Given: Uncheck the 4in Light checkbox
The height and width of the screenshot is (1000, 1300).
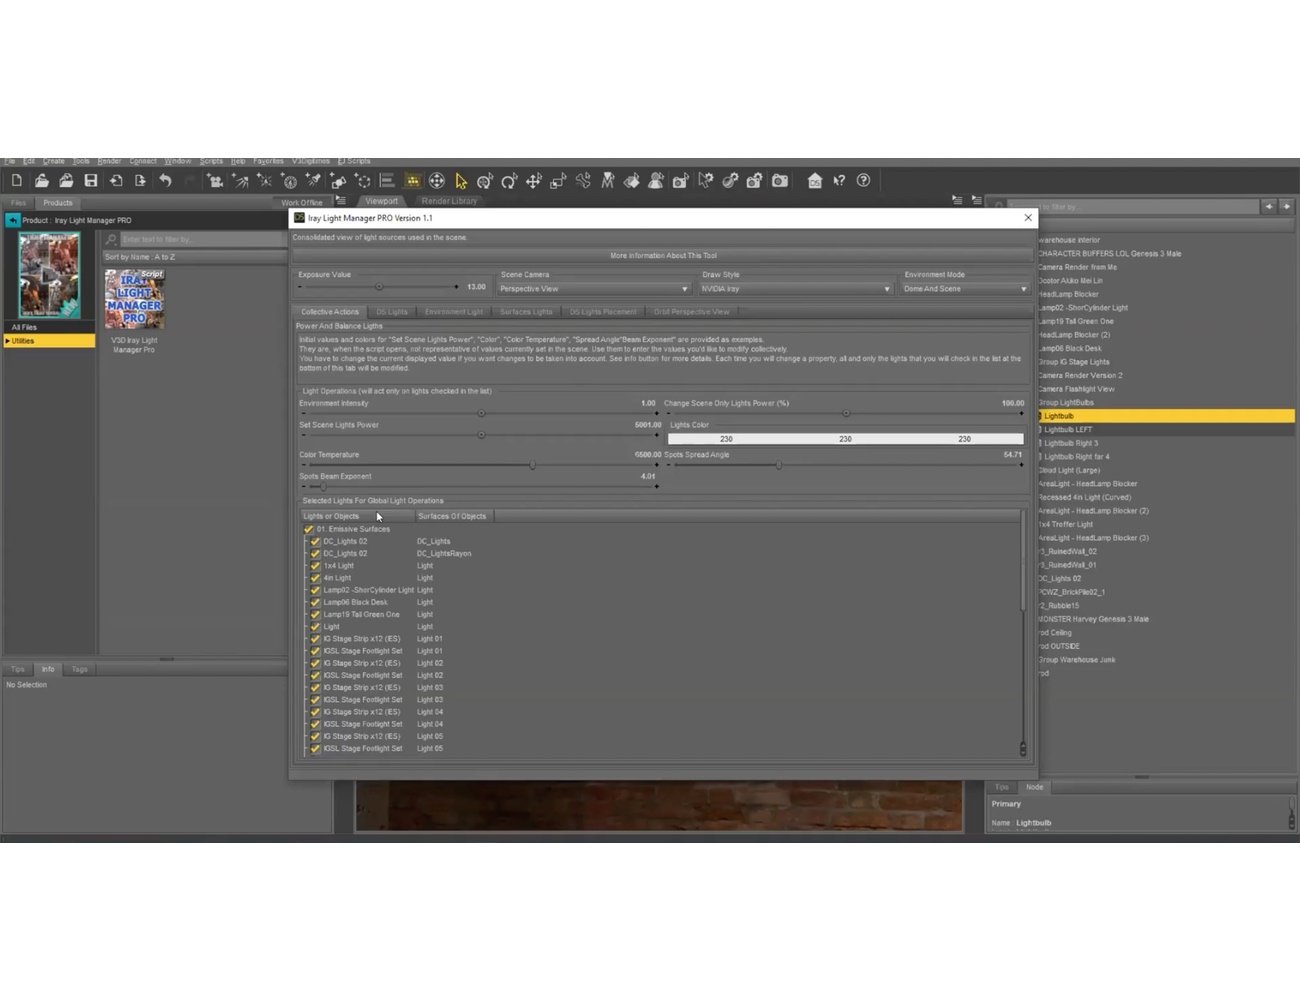Looking at the screenshot, I should [315, 578].
